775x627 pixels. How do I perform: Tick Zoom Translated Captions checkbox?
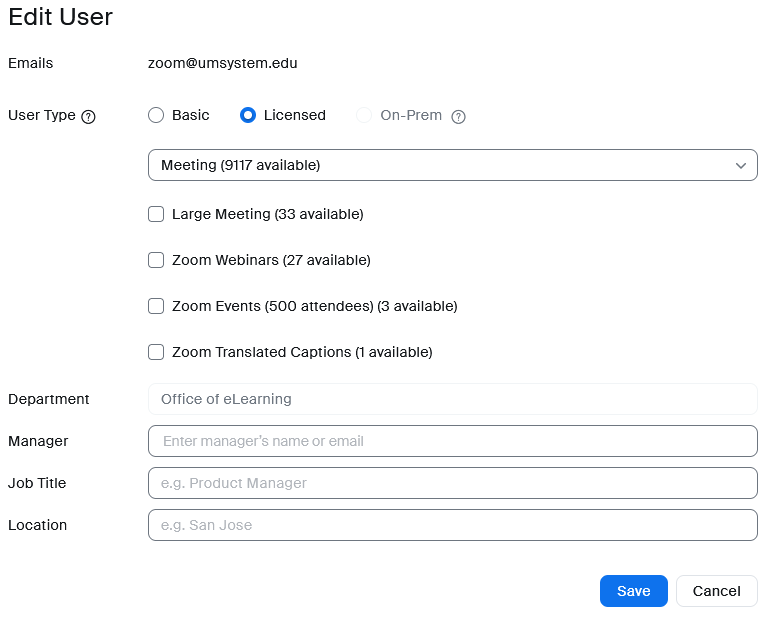pyautogui.click(x=156, y=352)
